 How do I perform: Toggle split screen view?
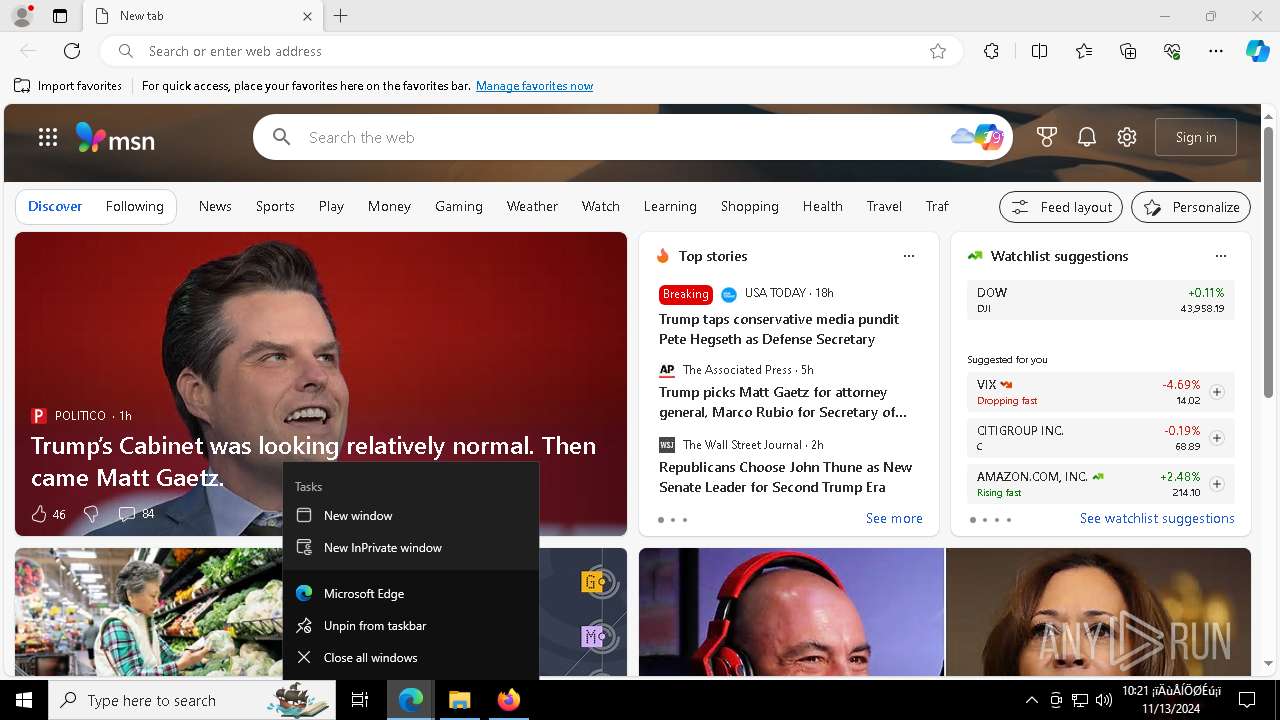click(1039, 51)
